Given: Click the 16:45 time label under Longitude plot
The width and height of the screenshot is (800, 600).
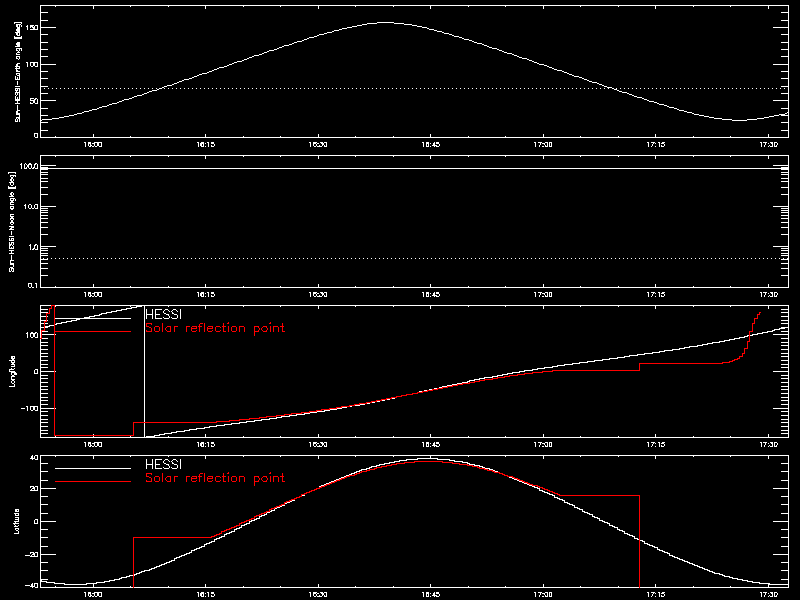Looking at the screenshot, I should (x=431, y=444).
